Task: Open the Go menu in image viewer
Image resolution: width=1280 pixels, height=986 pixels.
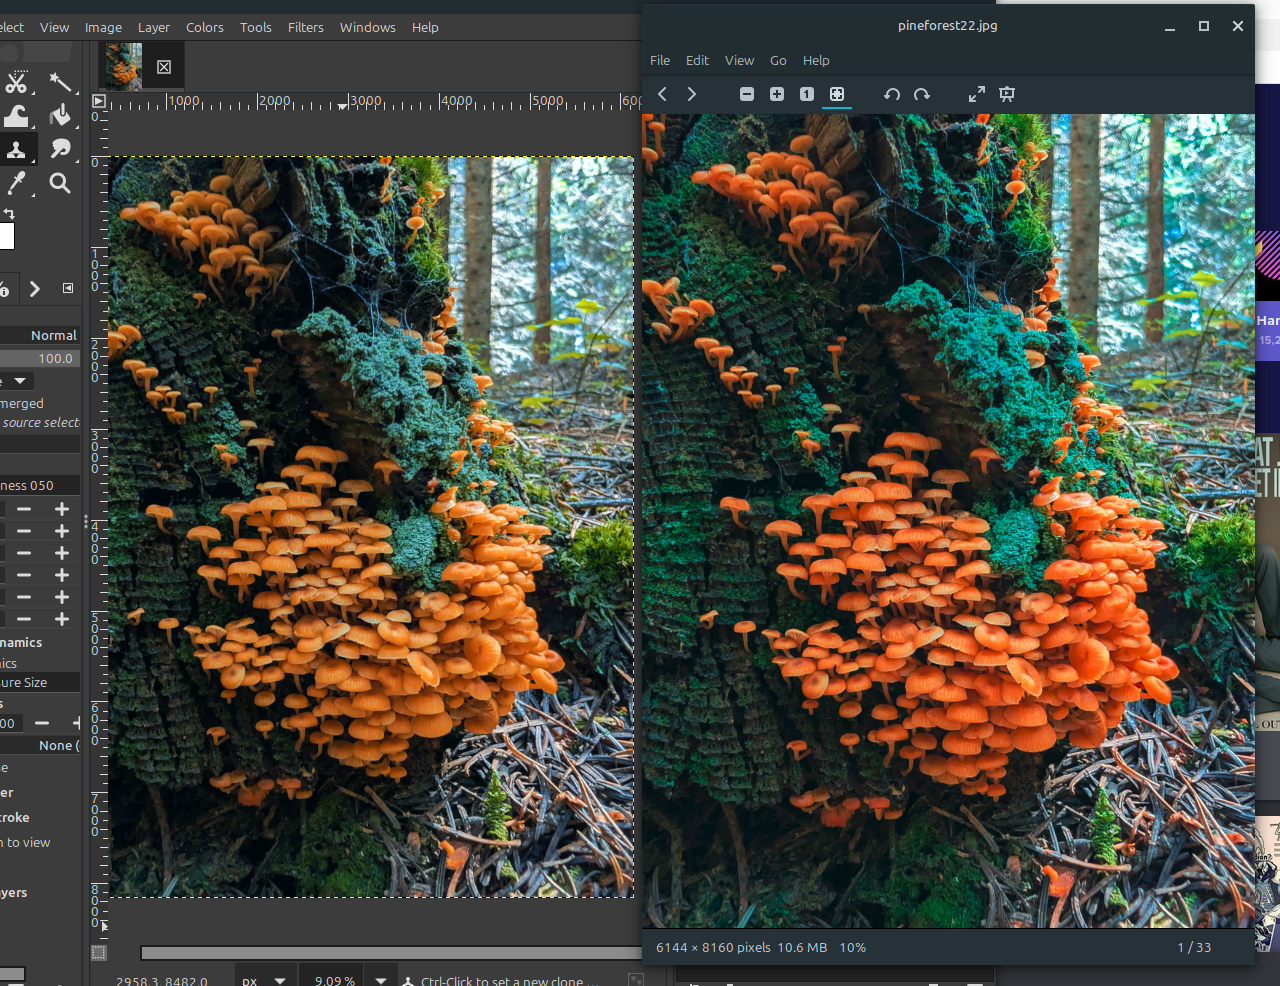Action: pyautogui.click(x=778, y=60)
